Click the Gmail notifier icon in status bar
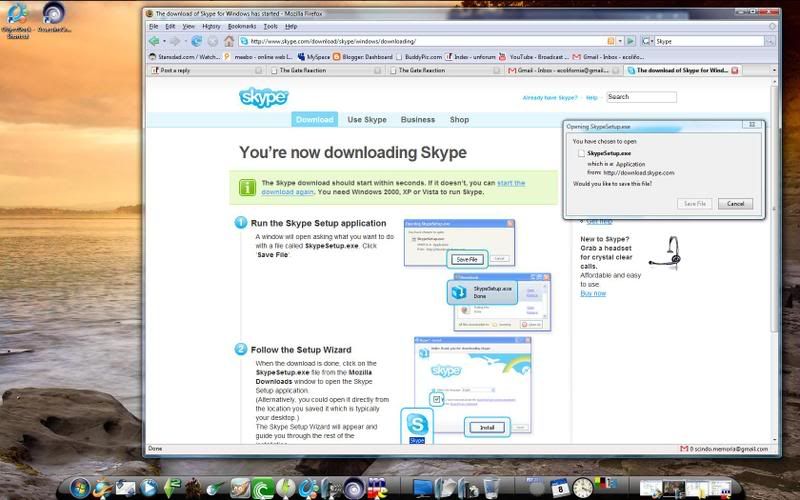800x500 pixels. coord(684,448)
